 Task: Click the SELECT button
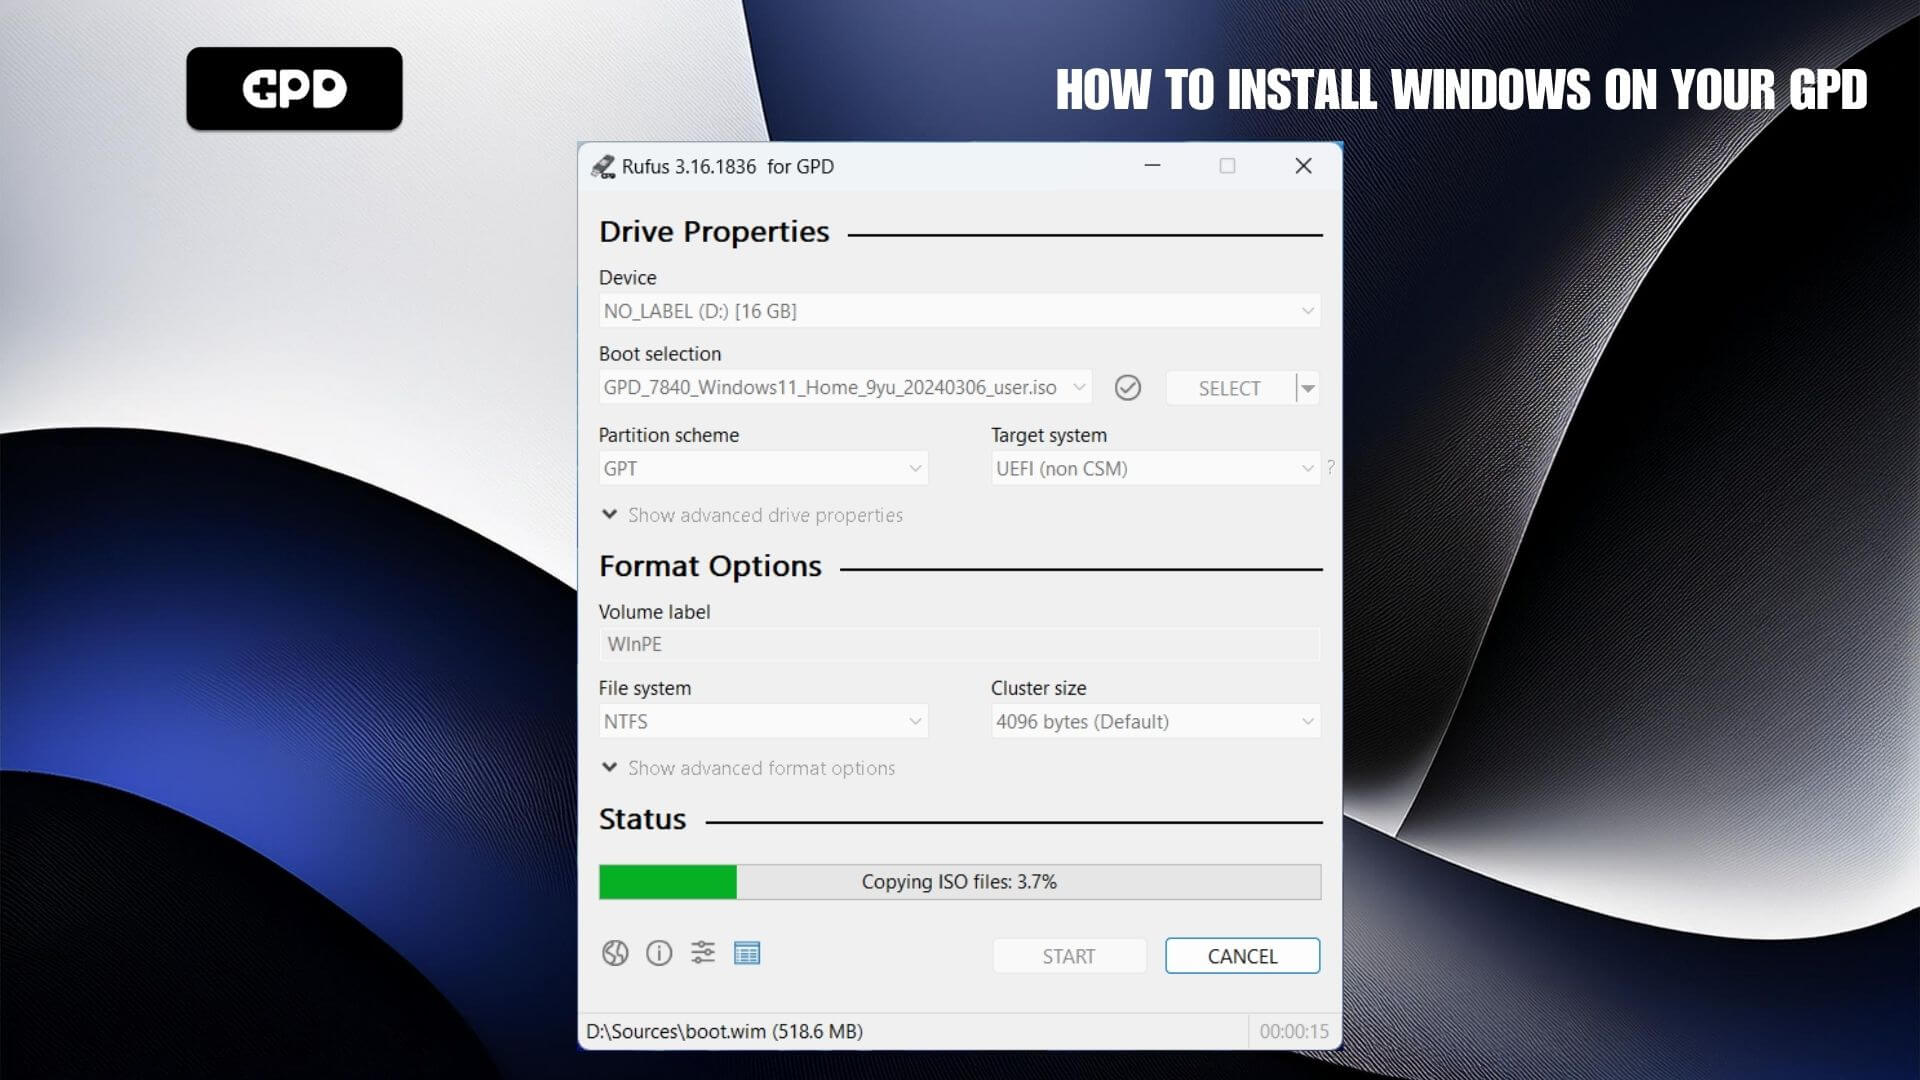[x=1229, y=388]
